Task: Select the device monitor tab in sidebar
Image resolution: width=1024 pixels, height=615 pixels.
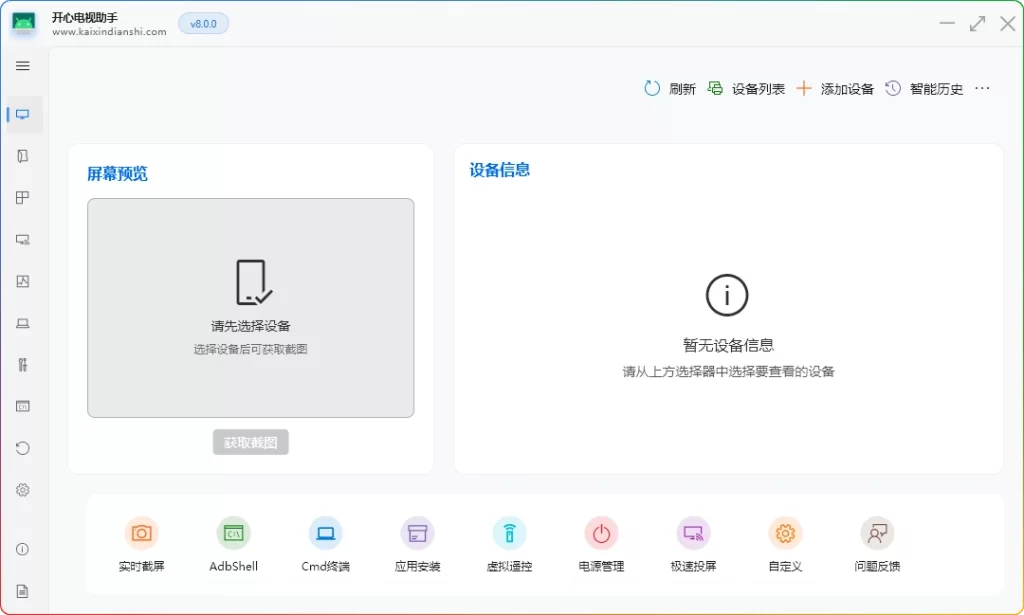Action: 23,114
